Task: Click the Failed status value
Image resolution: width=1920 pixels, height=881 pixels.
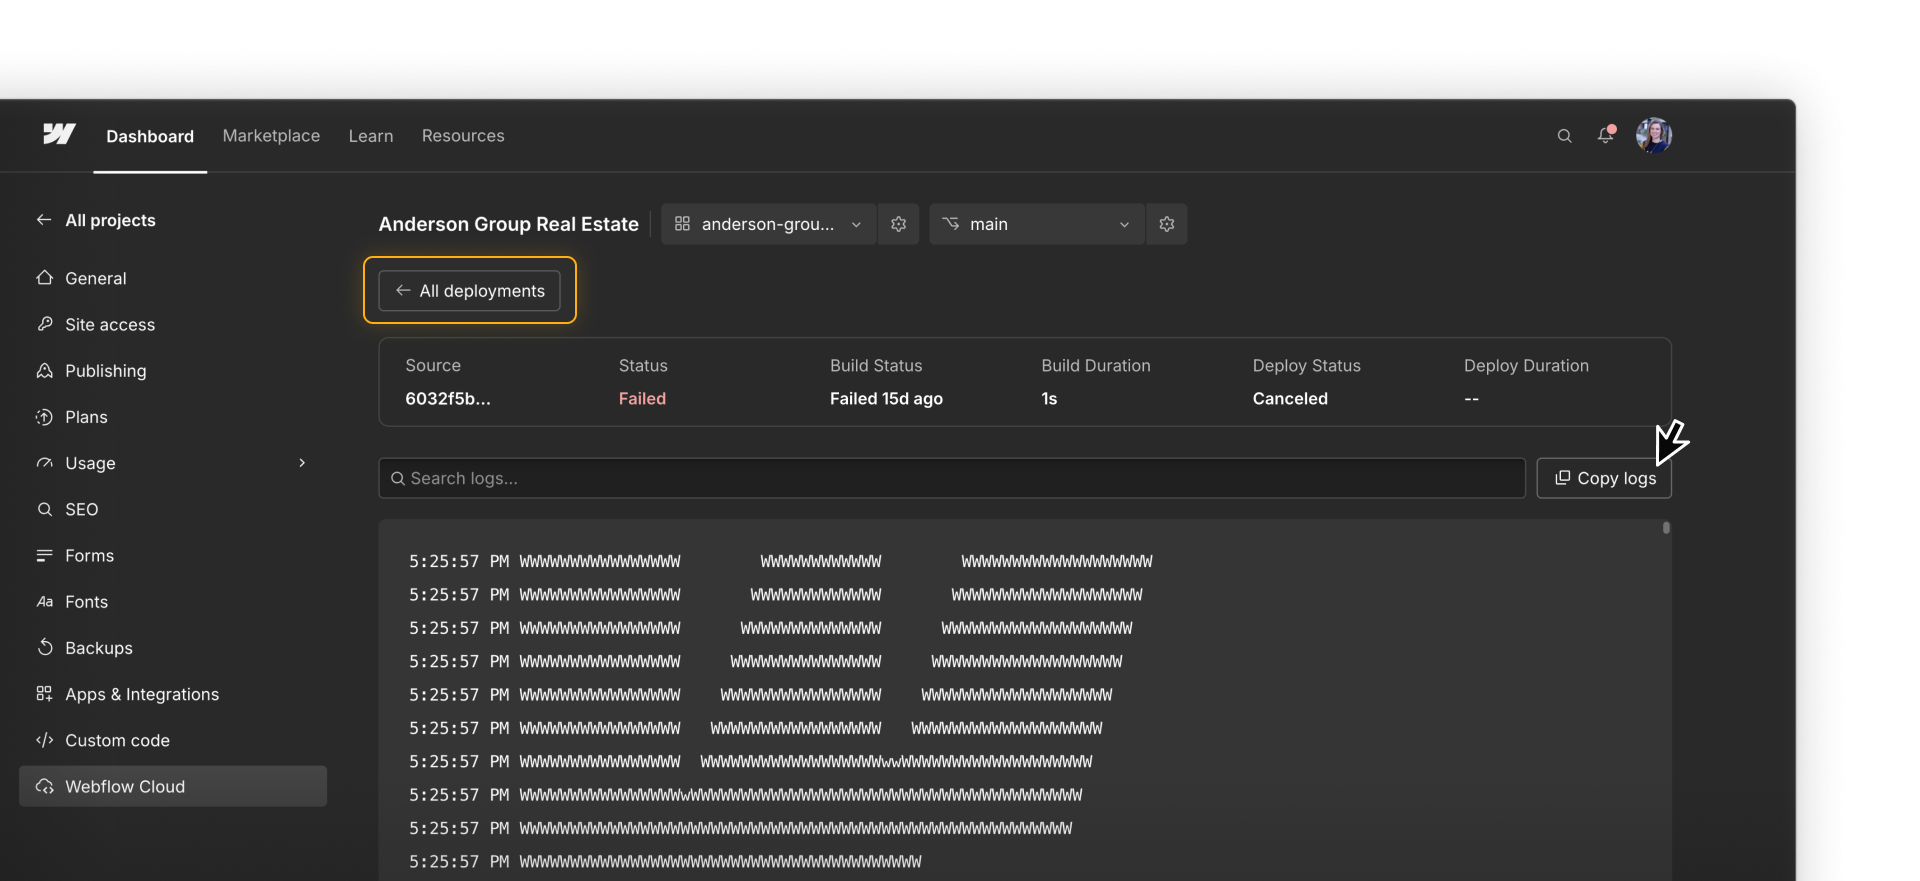Action: point(642,398)
